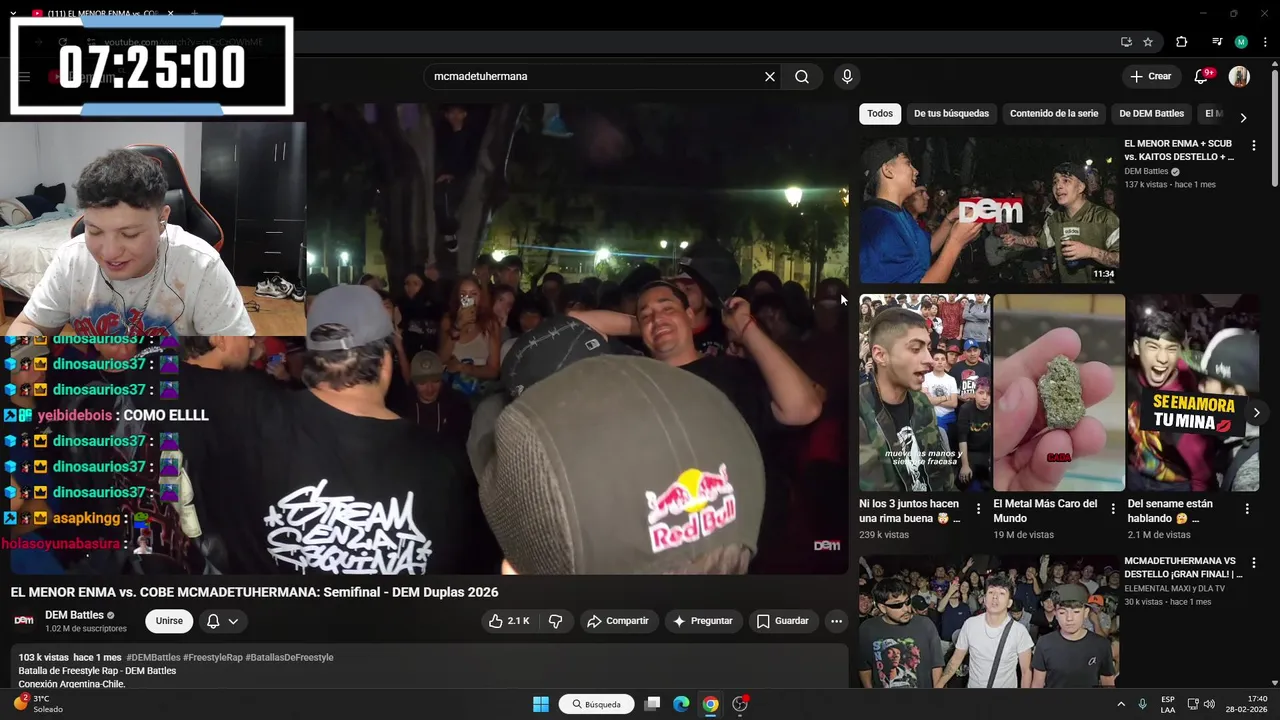The image size is (1280, 720).
Task: Select the Contenido de la serie chip
Action: [1054, 114]
